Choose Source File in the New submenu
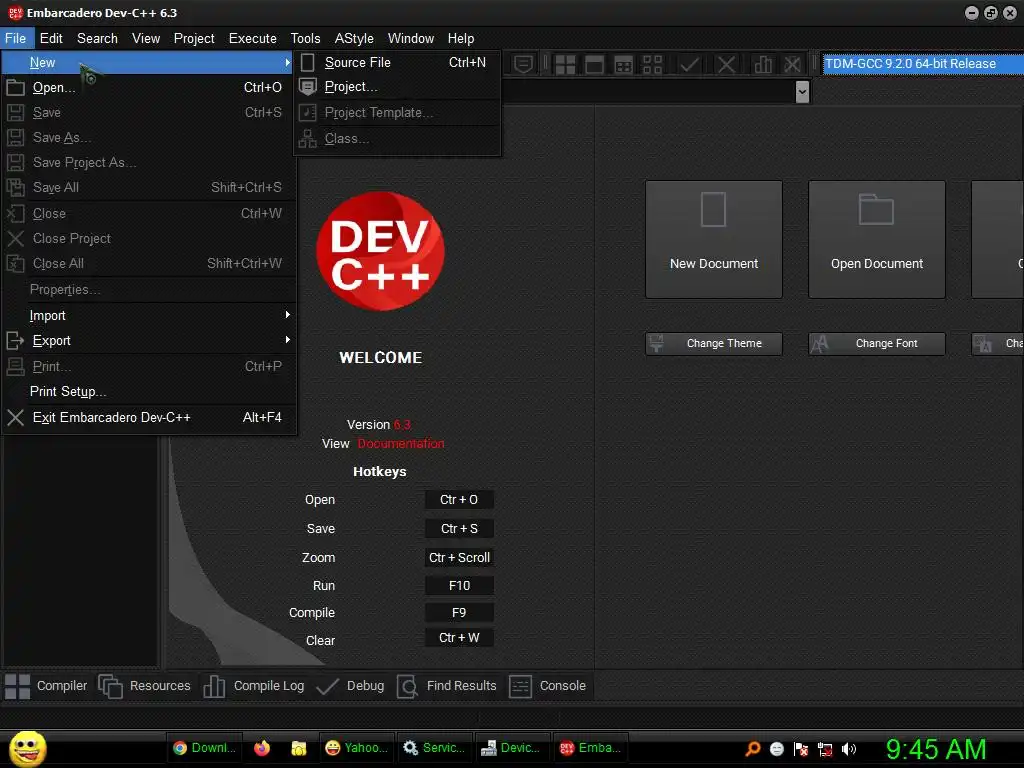This screenshot has height=768, width=1024. point(397,62)
